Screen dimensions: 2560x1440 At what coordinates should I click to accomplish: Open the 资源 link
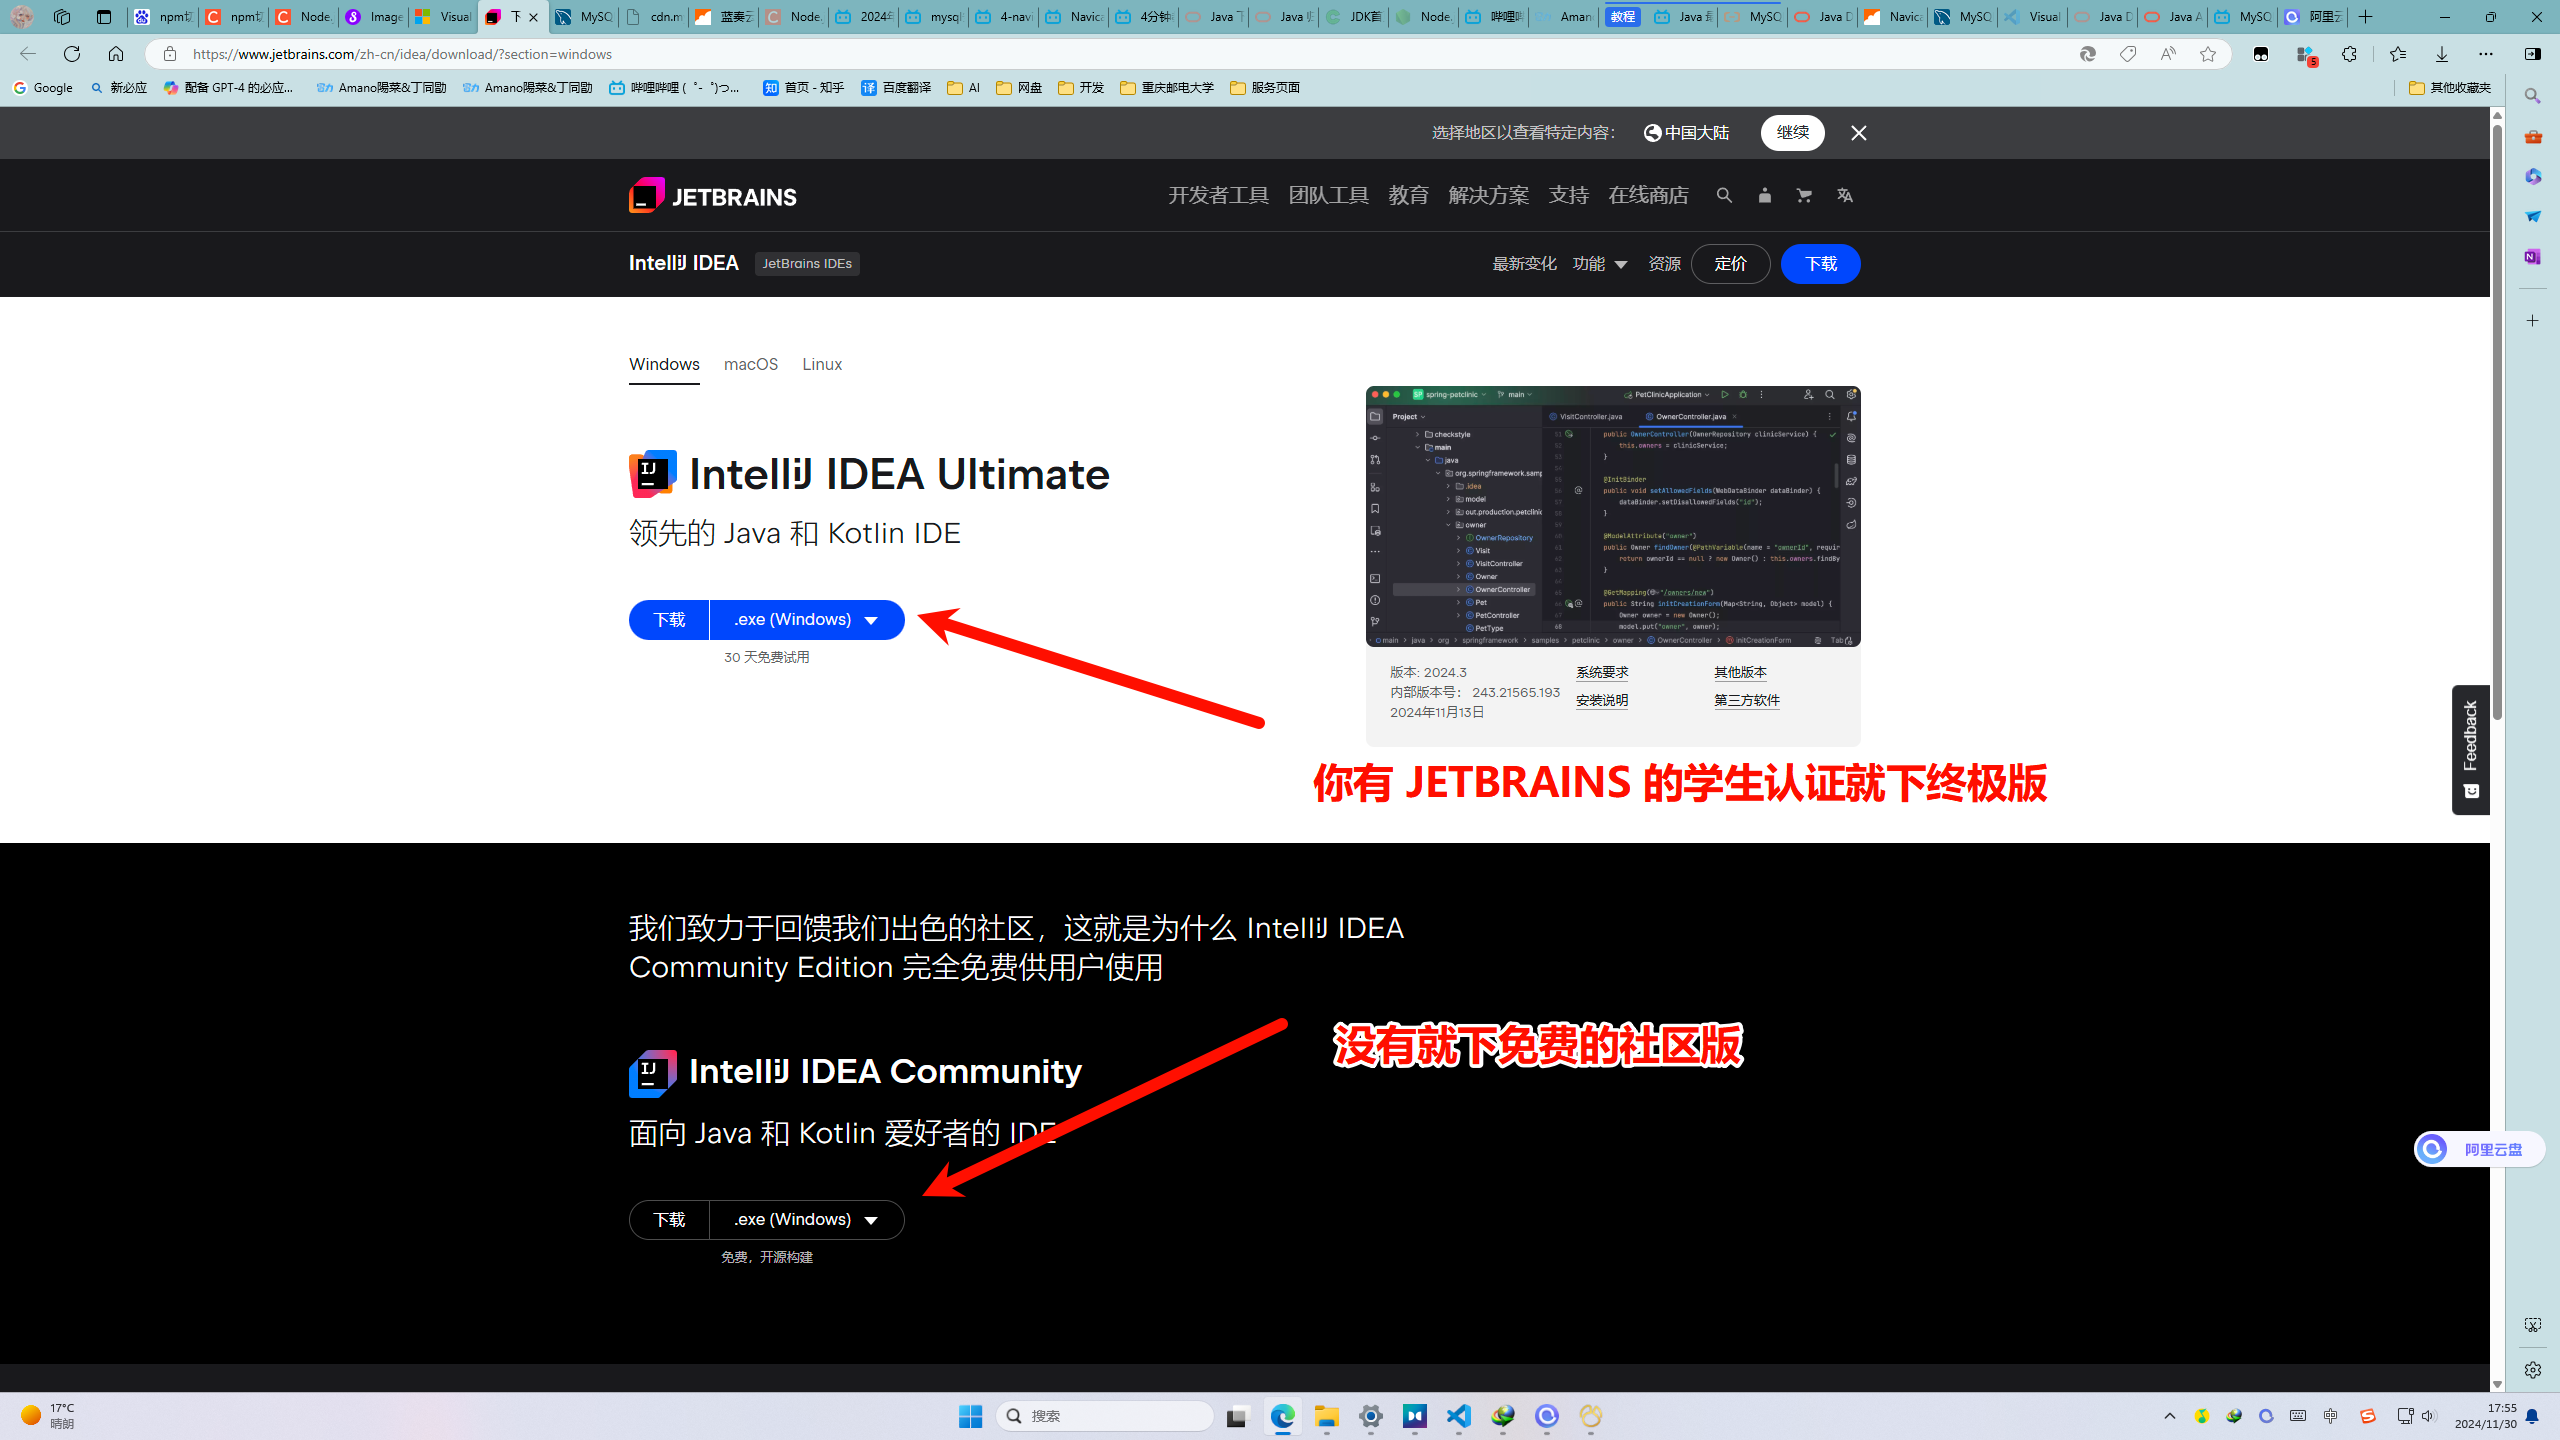[x=1664, y=264]
